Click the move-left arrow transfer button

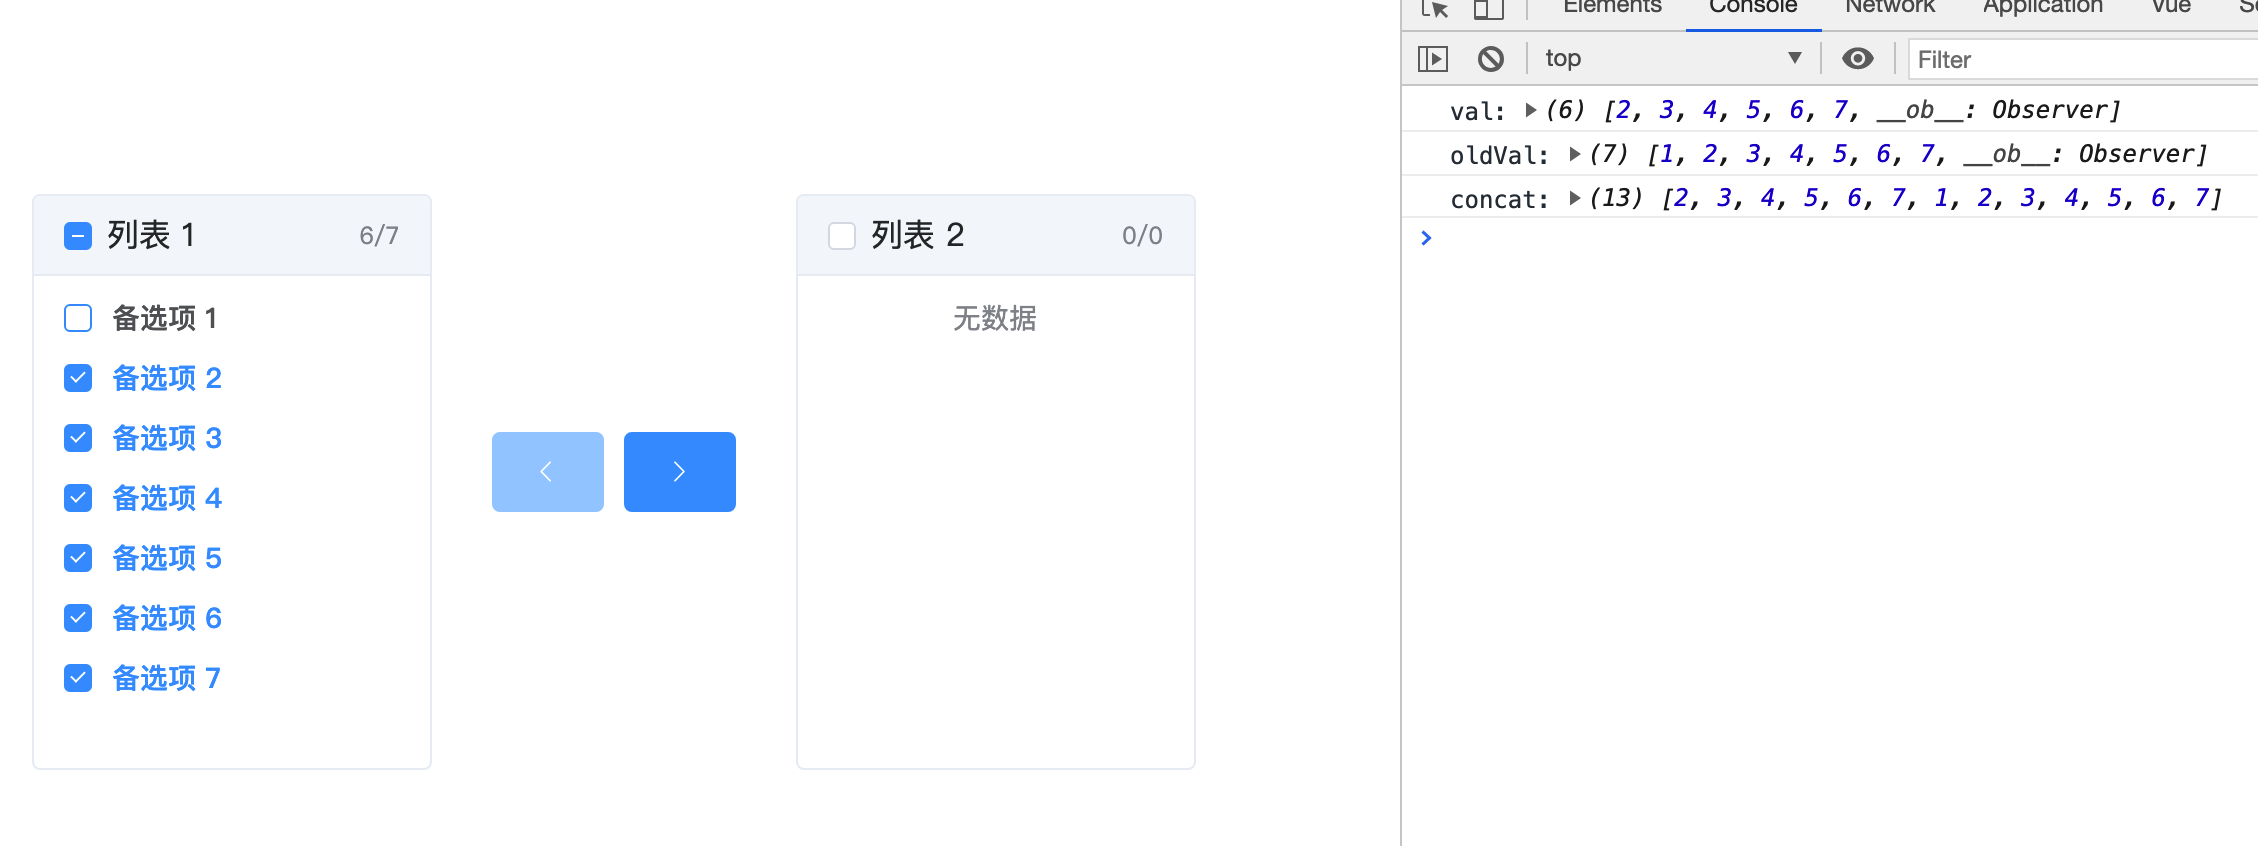click(548, 472)
